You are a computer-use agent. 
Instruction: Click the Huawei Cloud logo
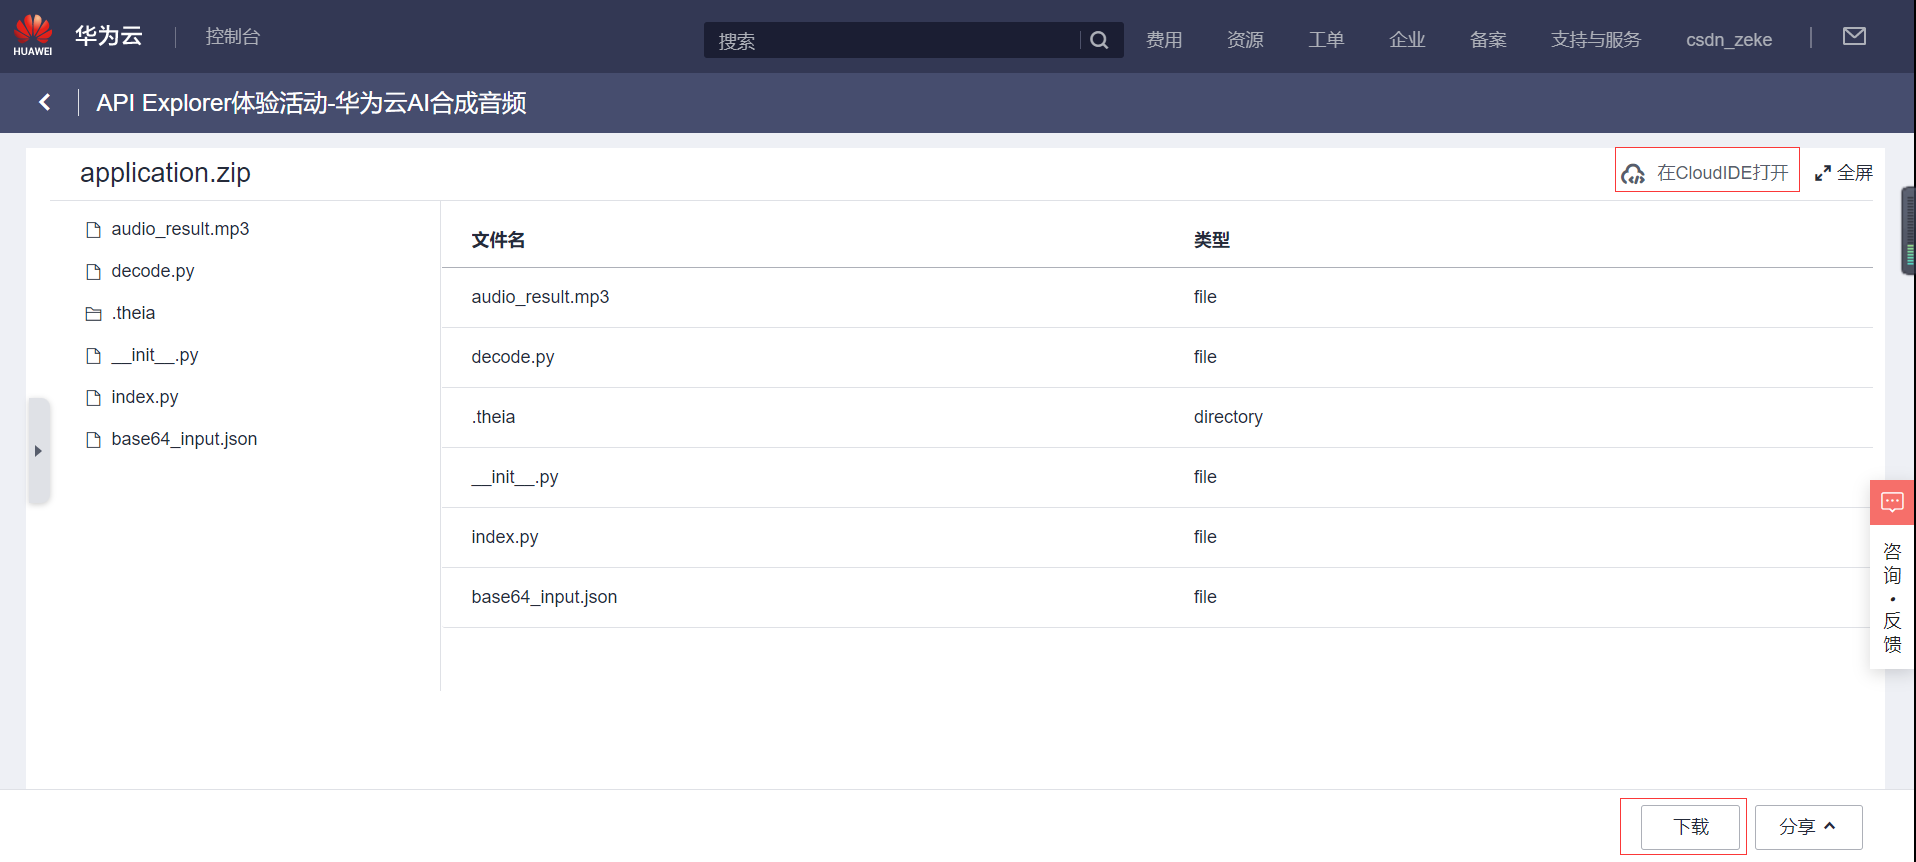coord(33,35)
